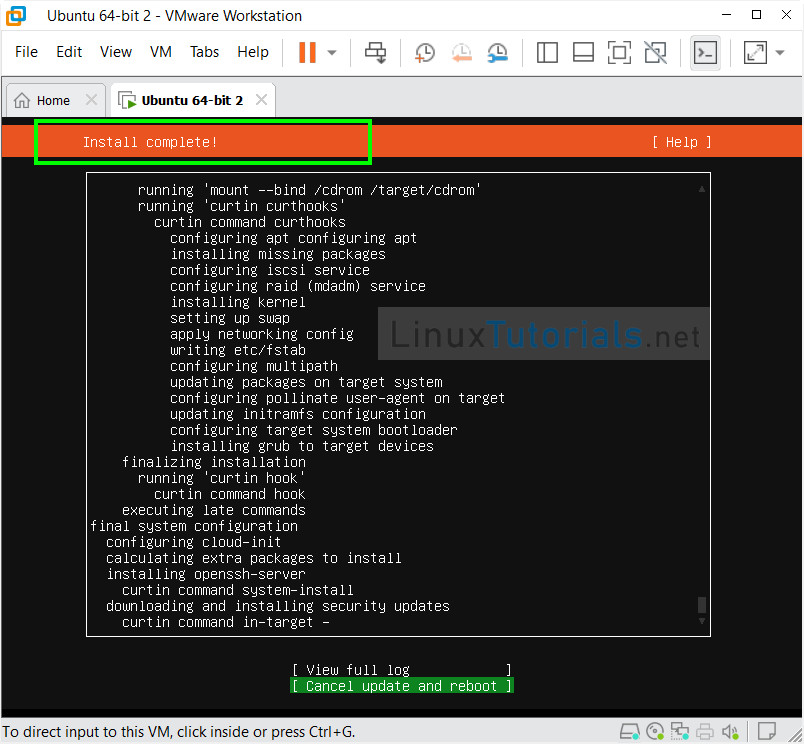
Task: Open the Tabs menu
Action: tap(204, 52)
